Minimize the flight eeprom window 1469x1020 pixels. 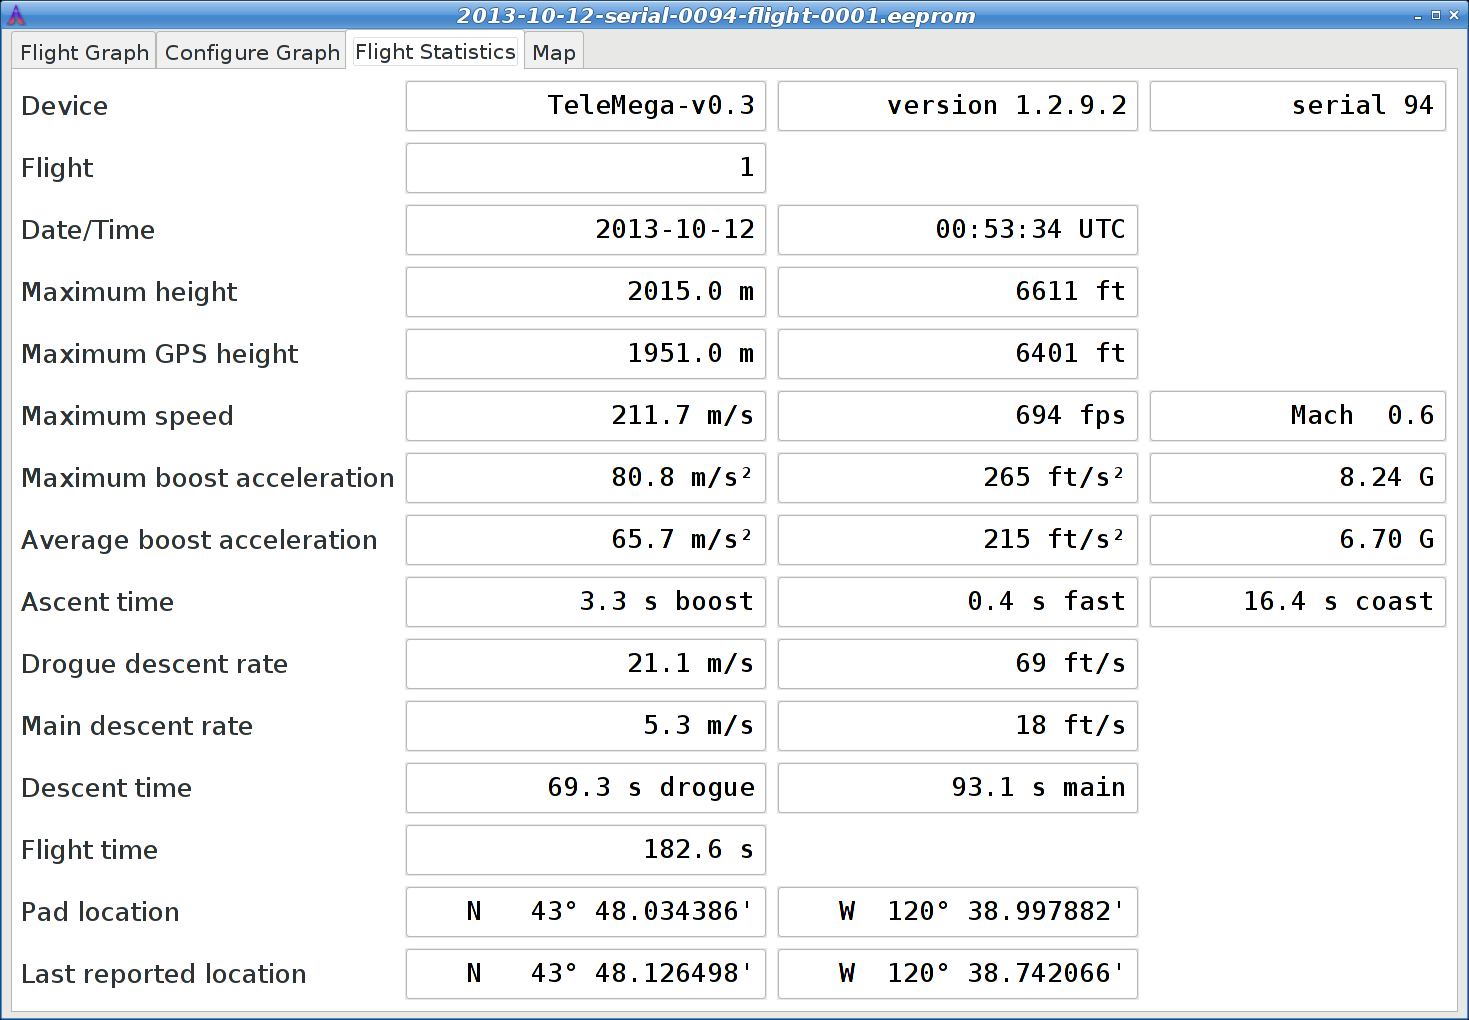1418,16
